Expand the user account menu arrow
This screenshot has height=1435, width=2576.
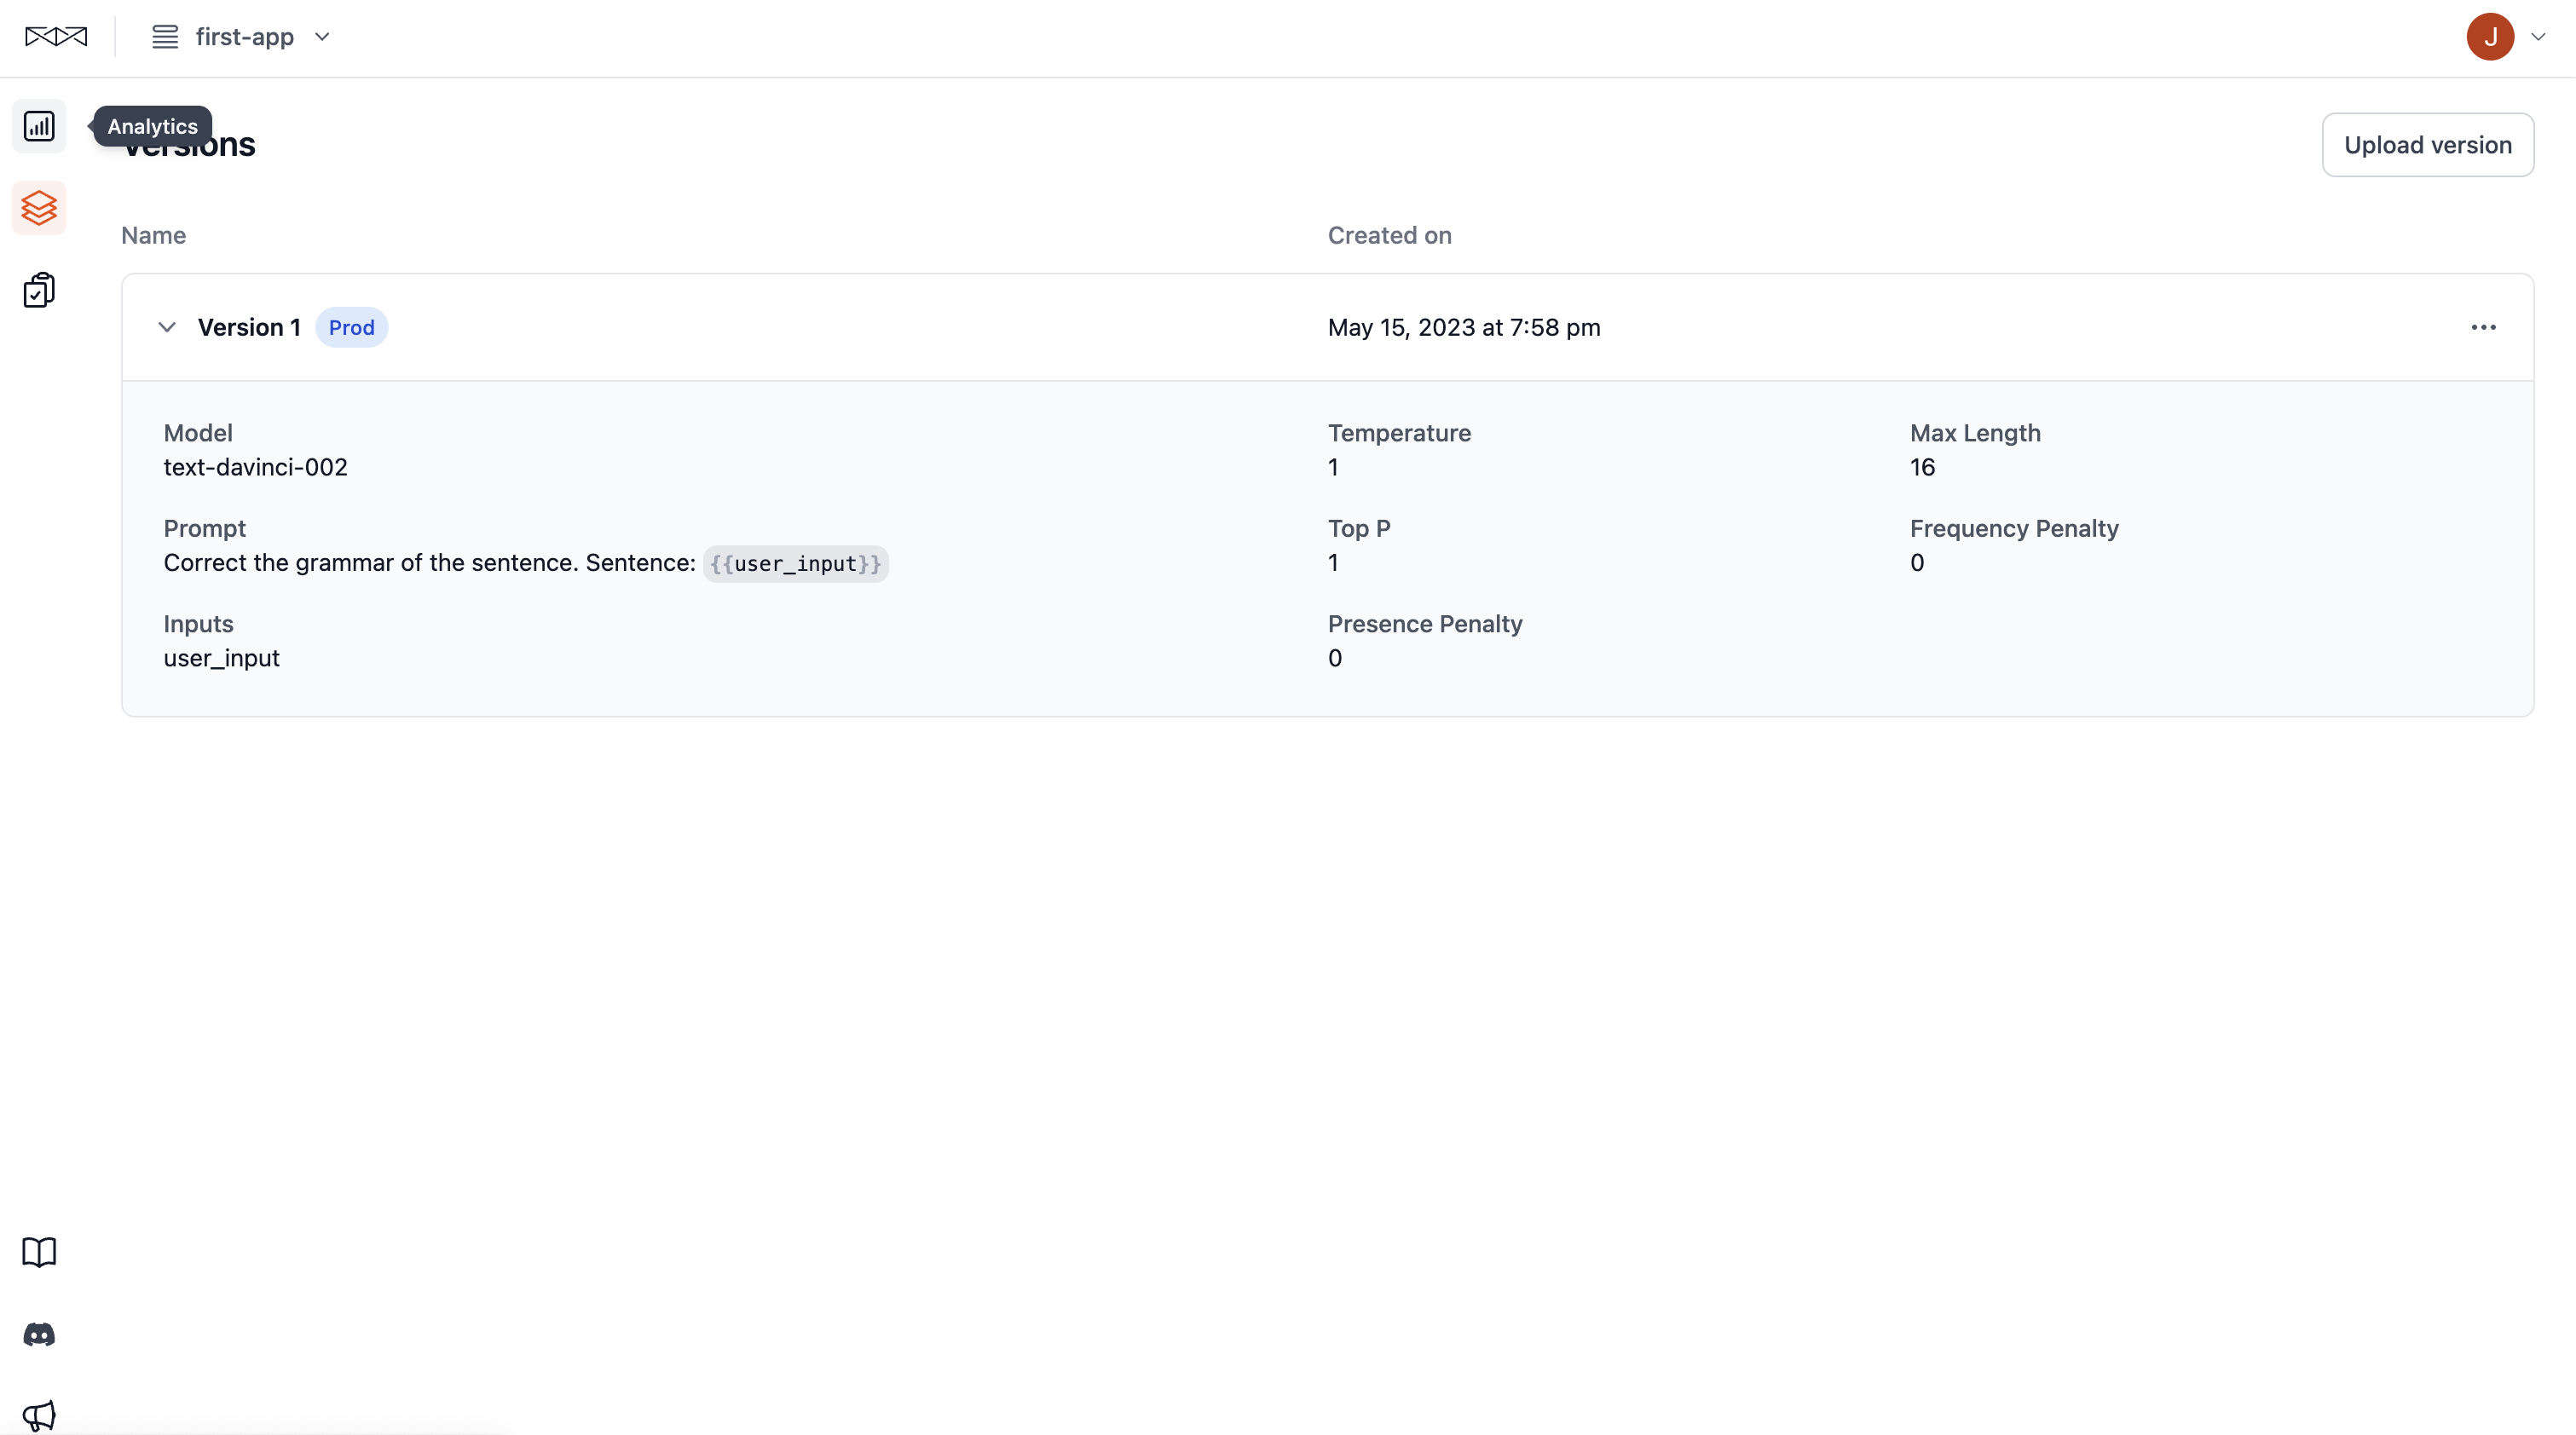(2537, 37)
